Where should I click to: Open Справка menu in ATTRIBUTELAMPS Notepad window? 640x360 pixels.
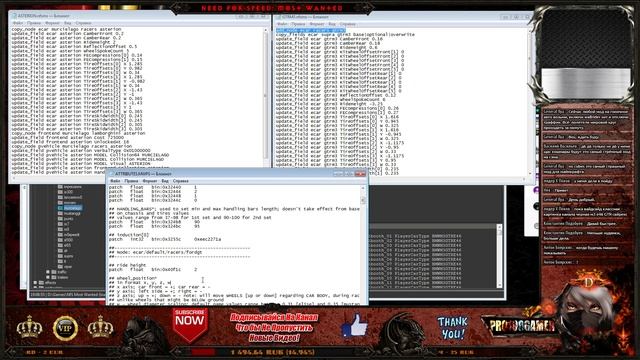coord(180,181)
